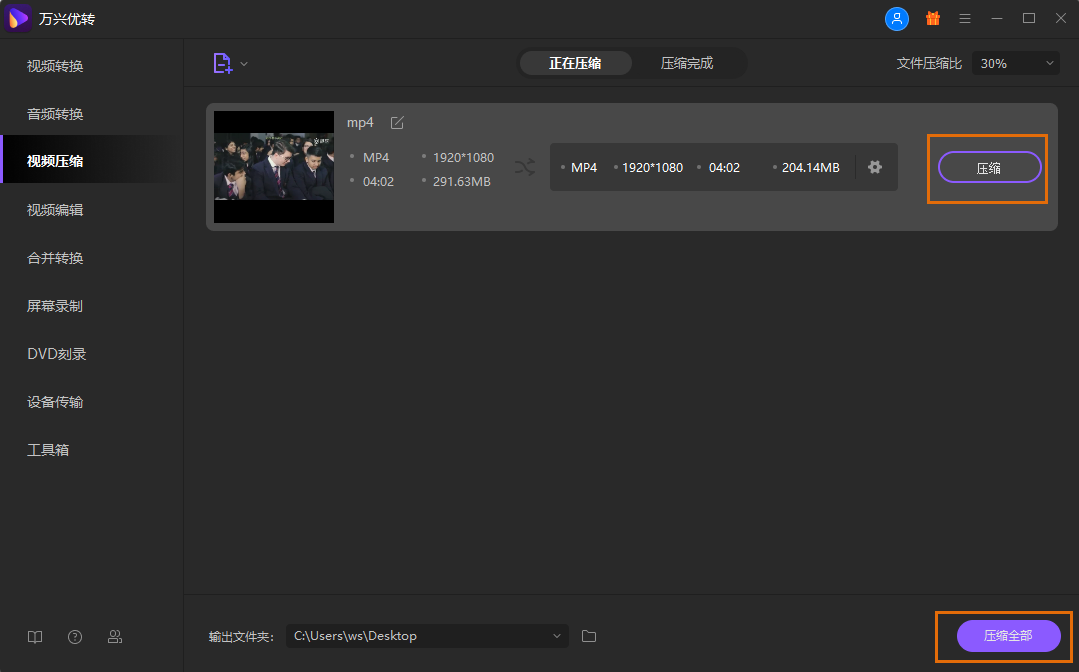Open compression settings gear icon
The width and height of the screenshot is (1079, 672).
[875, 167]
